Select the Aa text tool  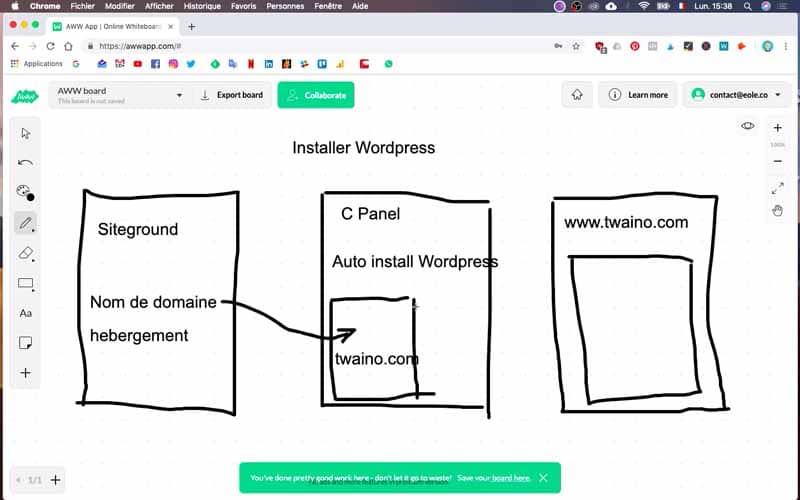point(26,313)
